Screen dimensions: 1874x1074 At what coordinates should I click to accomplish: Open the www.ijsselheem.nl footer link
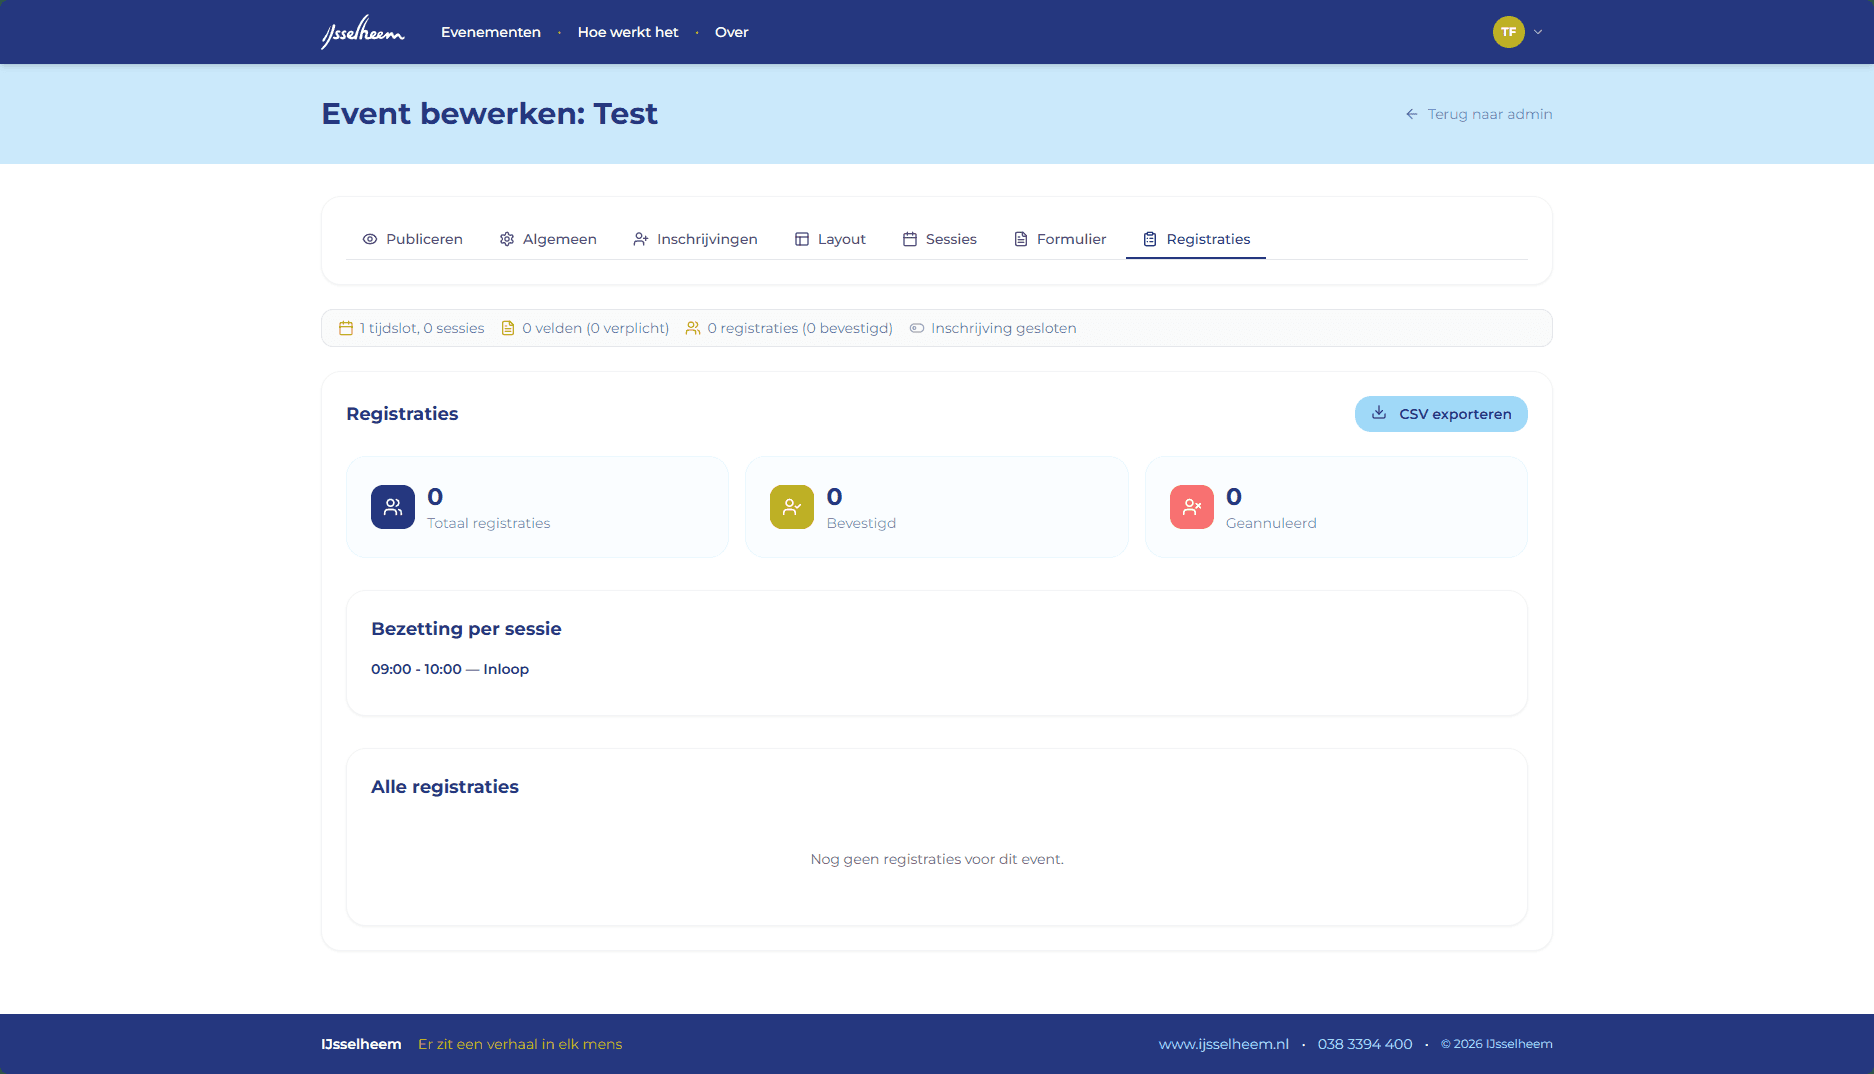click(x=1223, y=1044)
